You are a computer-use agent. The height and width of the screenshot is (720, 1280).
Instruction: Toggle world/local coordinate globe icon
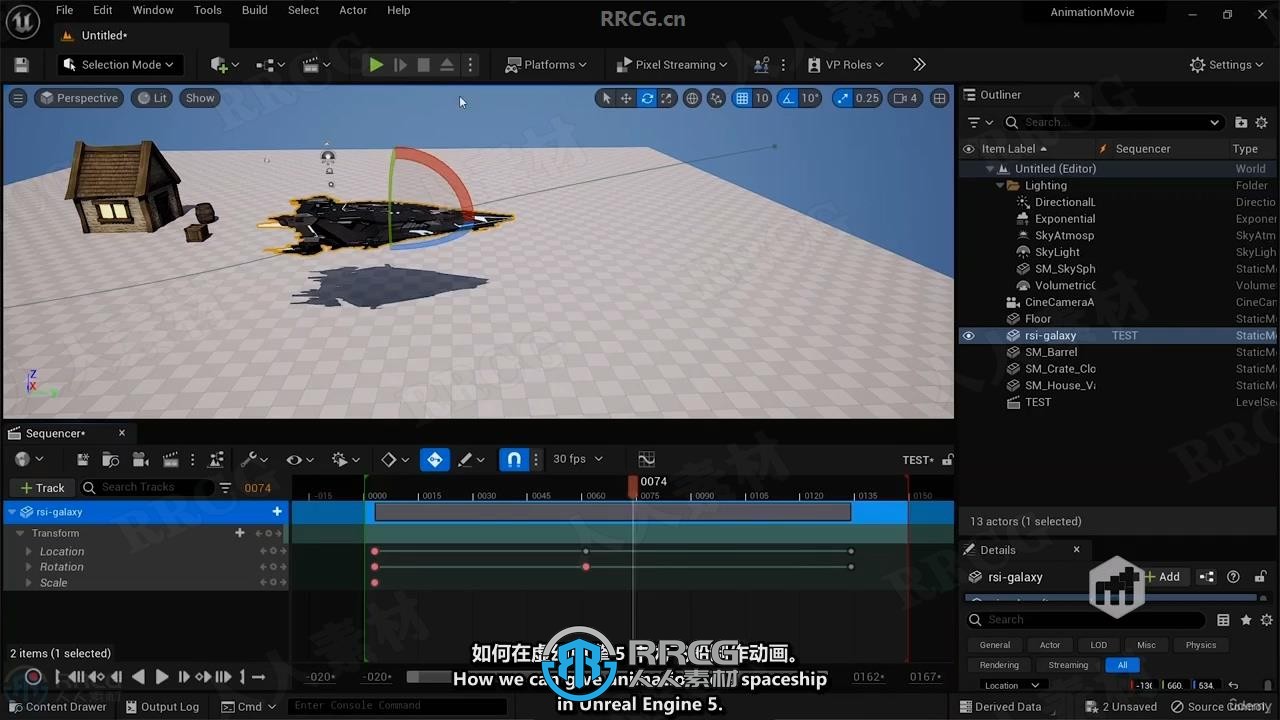pos(692,98)
